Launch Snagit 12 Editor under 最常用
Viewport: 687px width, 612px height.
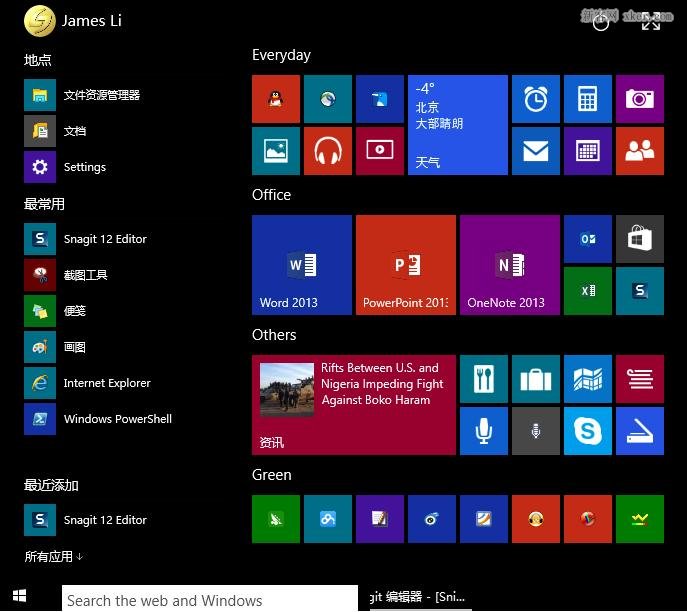tap(86, 239)
